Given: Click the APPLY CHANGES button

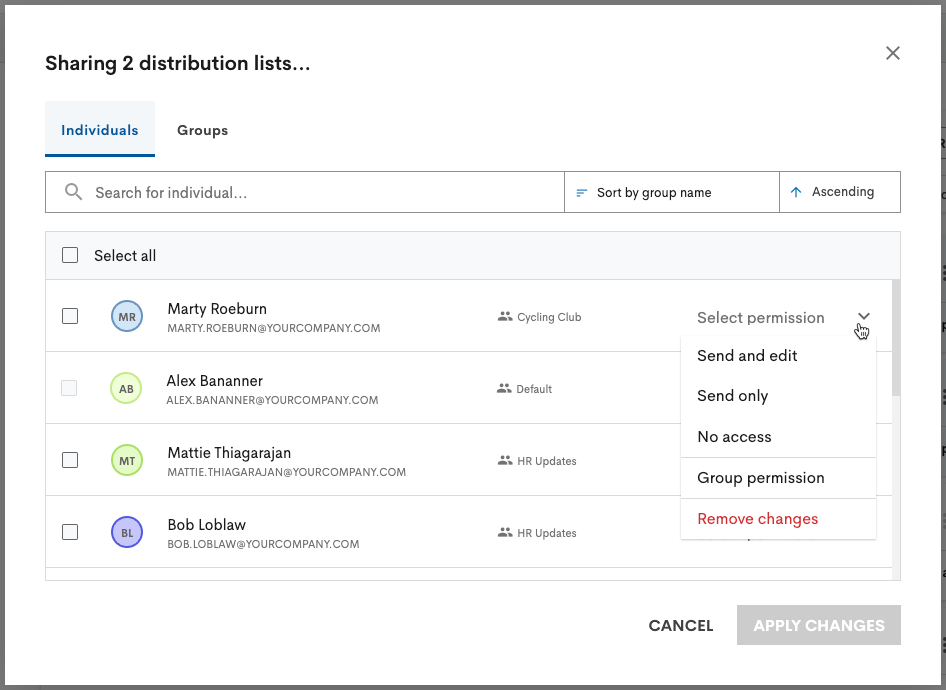Looking at the screenshot, I should point(819,625).
